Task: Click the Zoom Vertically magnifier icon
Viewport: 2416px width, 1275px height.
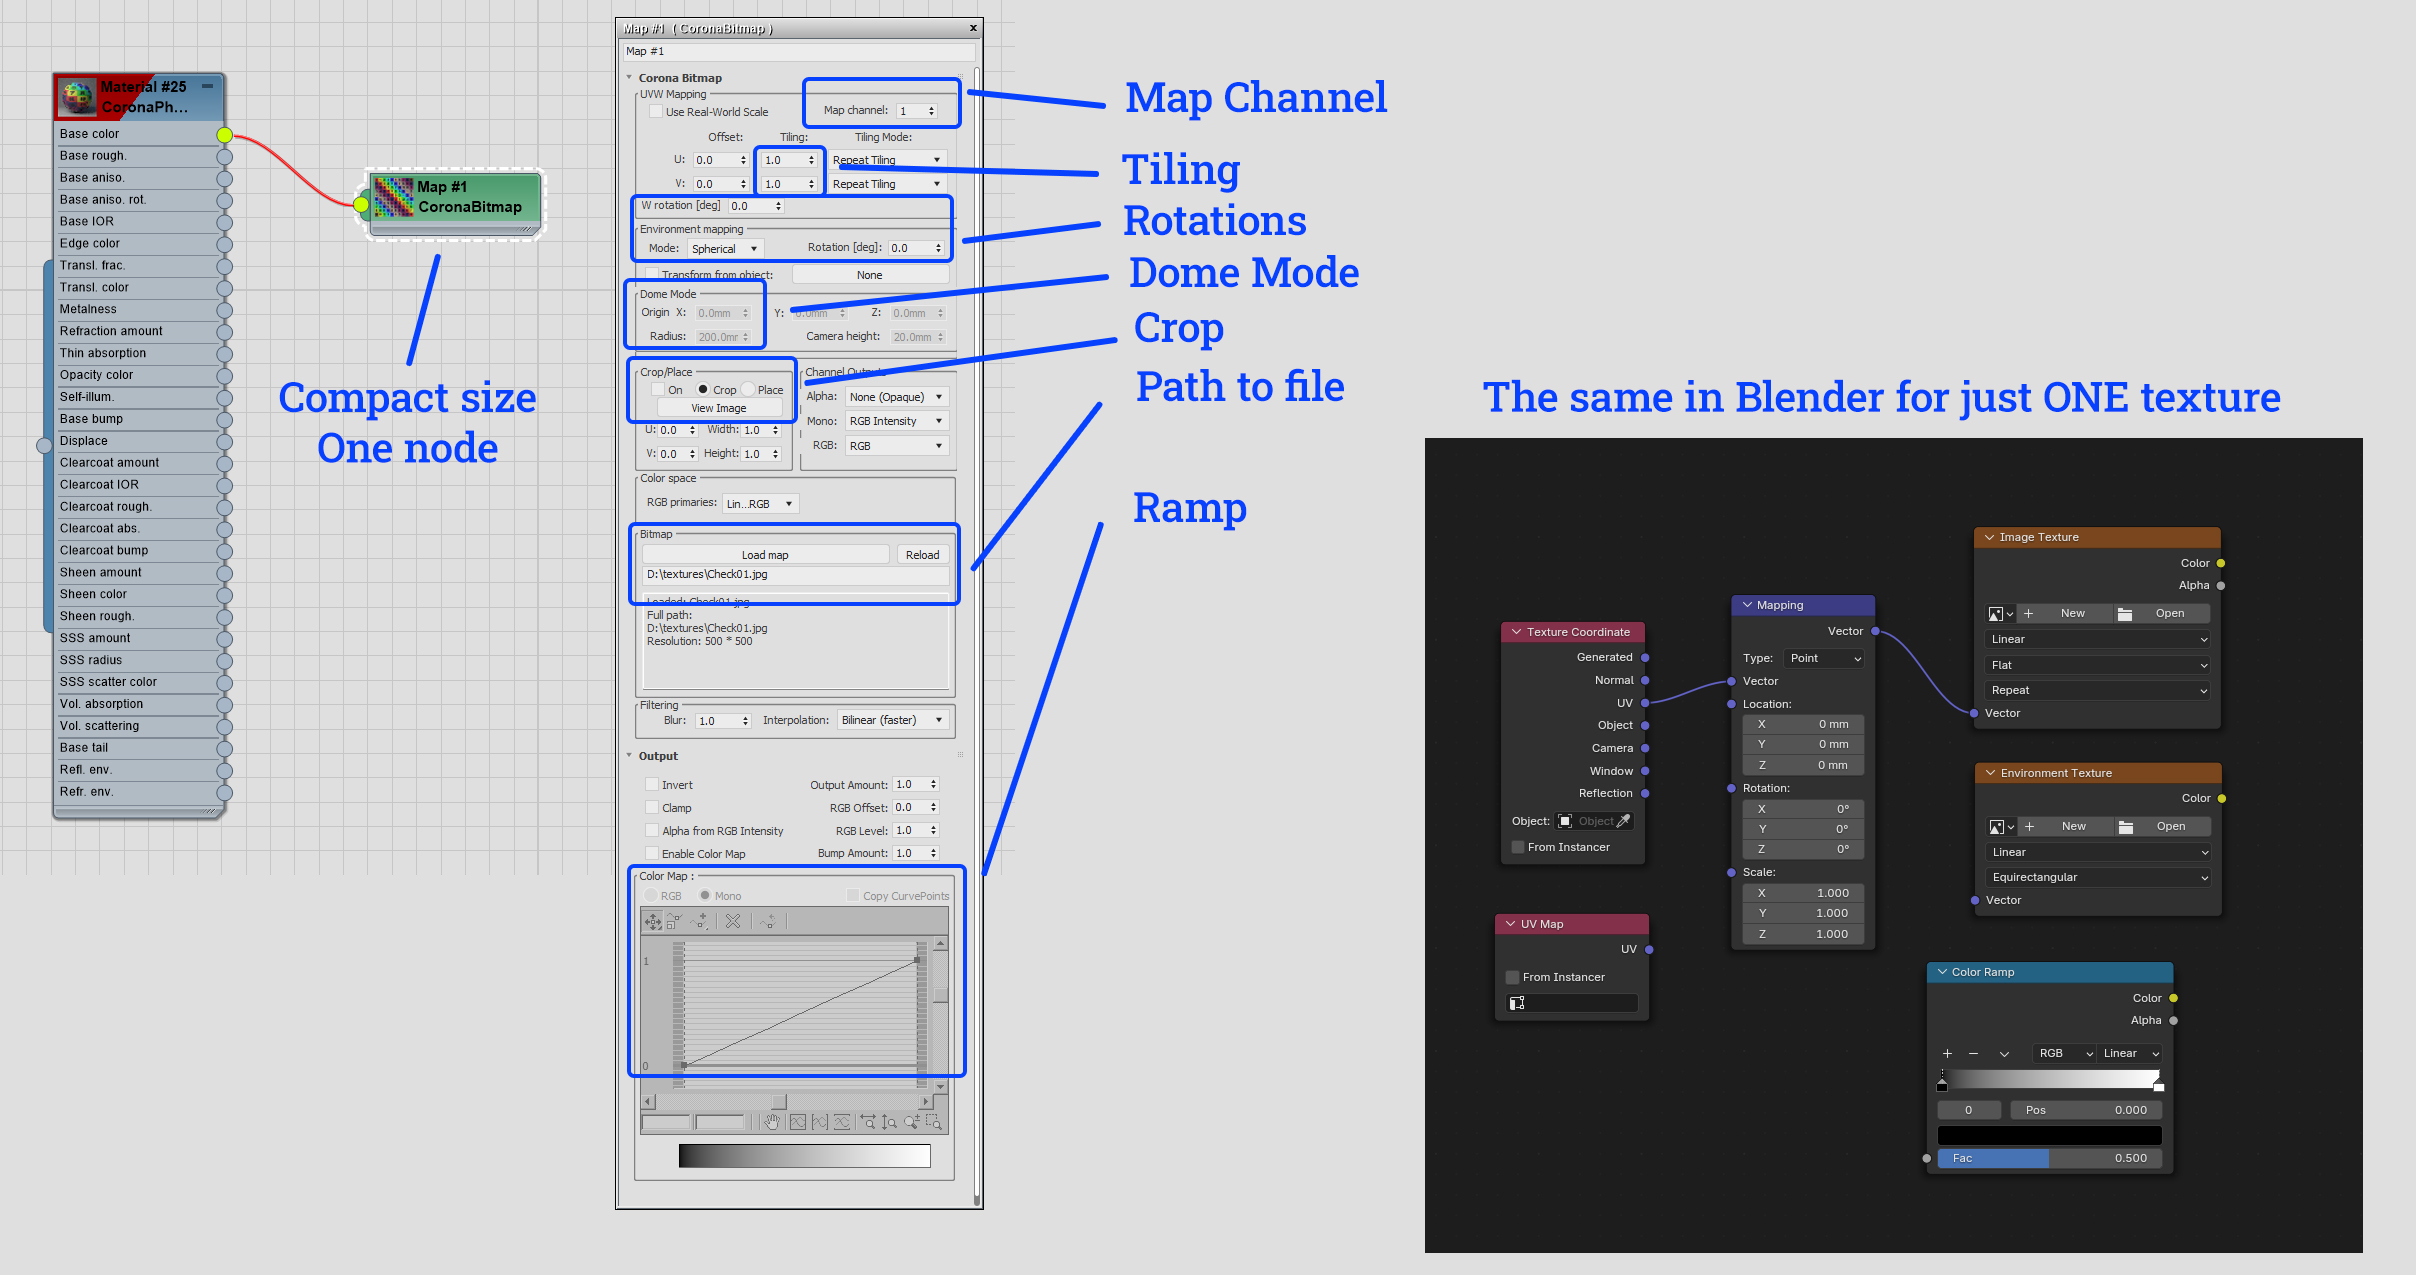Action: click(x=889, y=1122)
